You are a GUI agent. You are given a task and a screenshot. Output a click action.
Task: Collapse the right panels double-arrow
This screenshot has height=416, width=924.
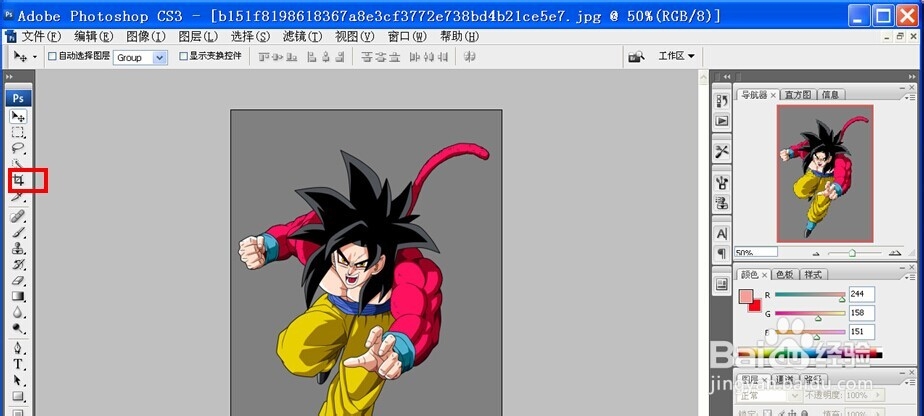pos(910,77)
